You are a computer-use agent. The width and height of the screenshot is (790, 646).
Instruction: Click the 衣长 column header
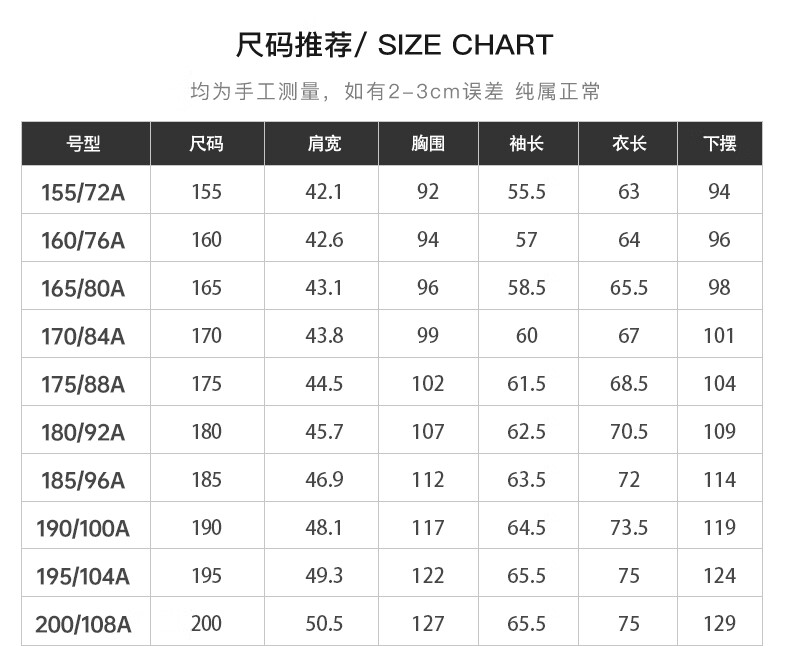[629, 144]
